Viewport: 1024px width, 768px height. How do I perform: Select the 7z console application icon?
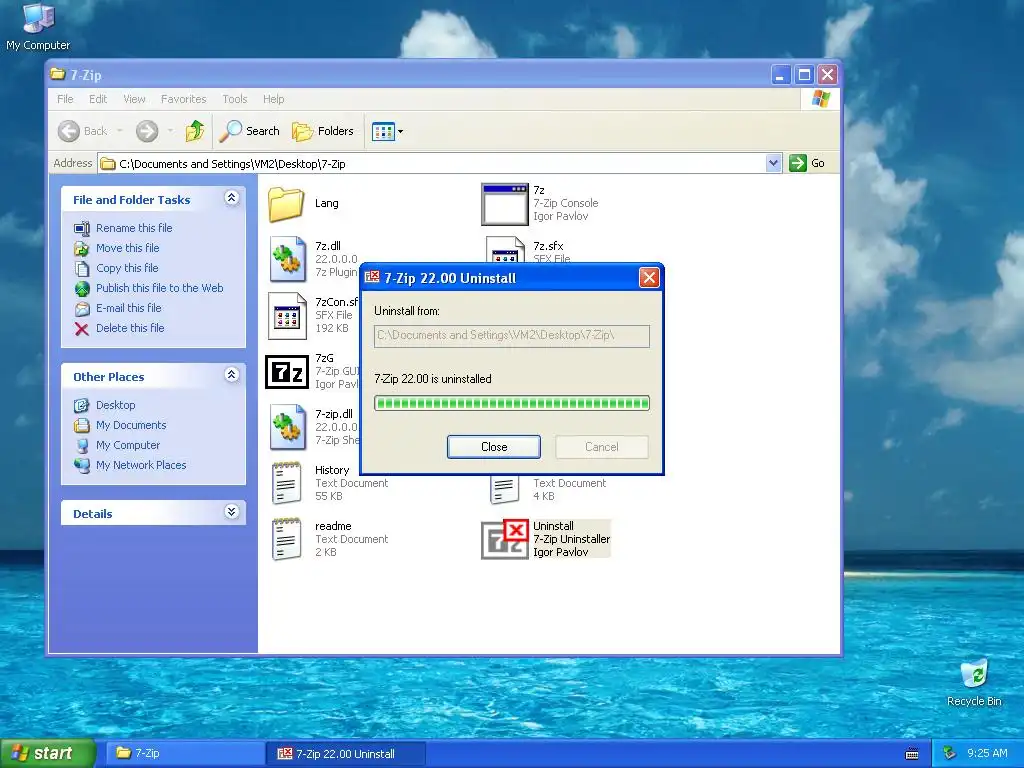point(505,204)
